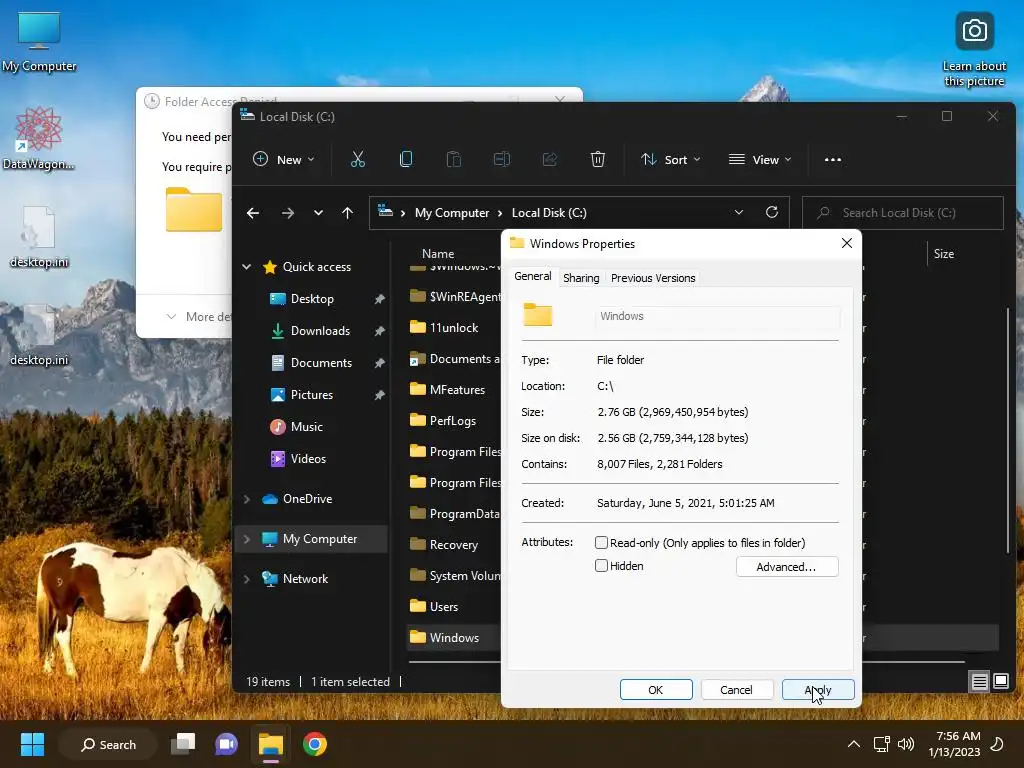Select Documents in Quick access

tap(321, 363)
